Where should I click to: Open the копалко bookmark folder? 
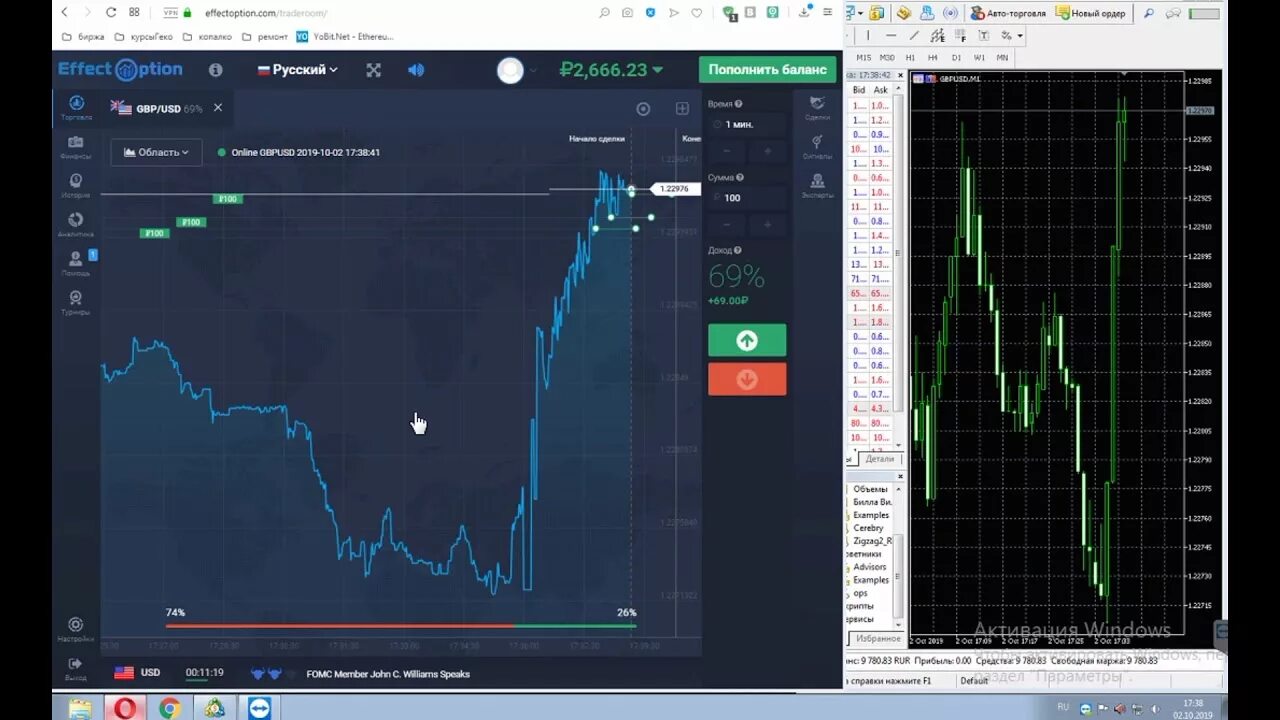click(208, 37)
